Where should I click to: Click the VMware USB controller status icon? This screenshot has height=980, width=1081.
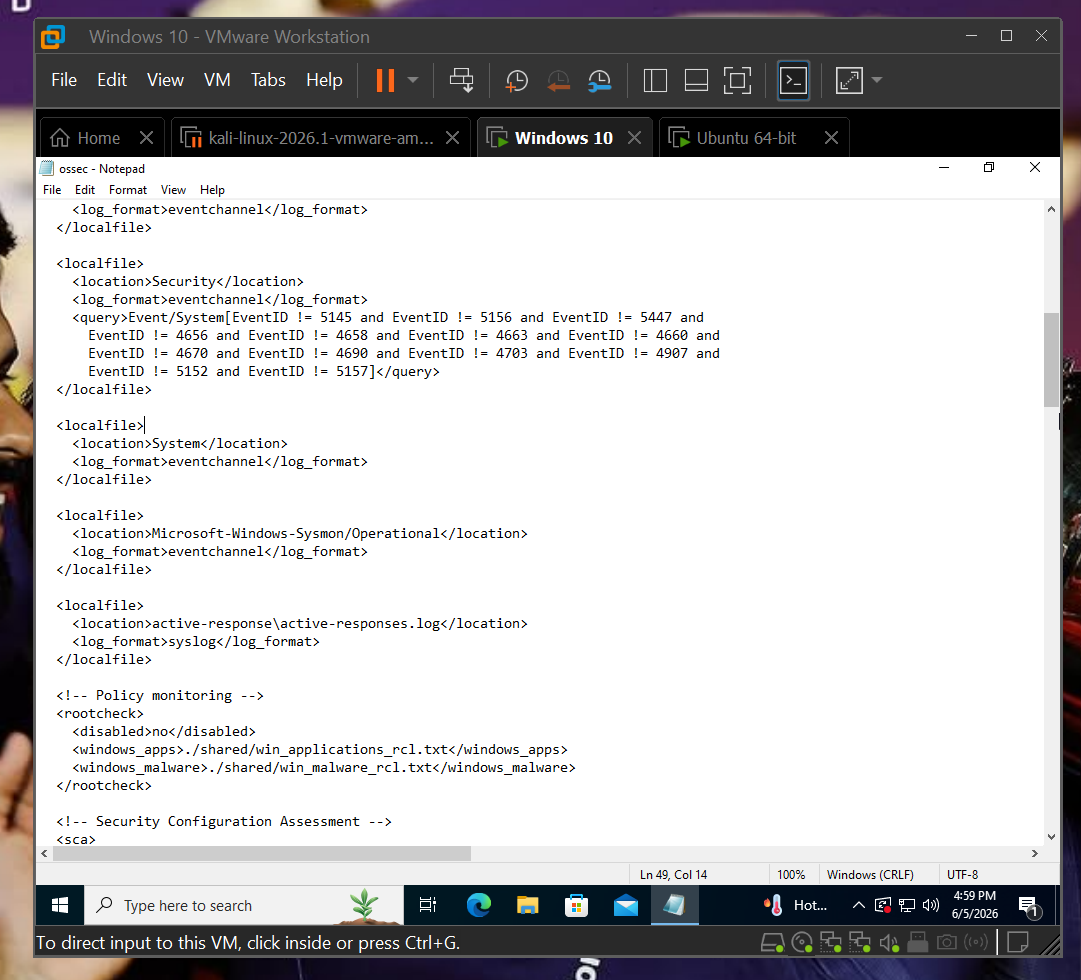pos(918,942)
